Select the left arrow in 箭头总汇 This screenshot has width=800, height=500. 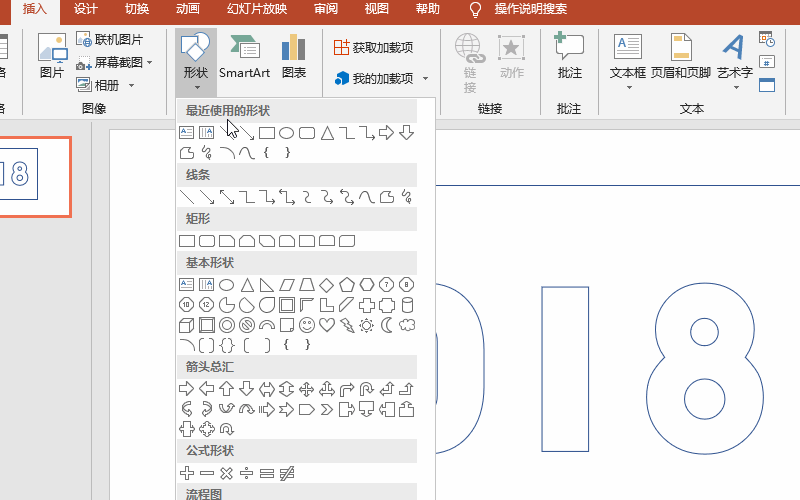click(x=207, y=389)
